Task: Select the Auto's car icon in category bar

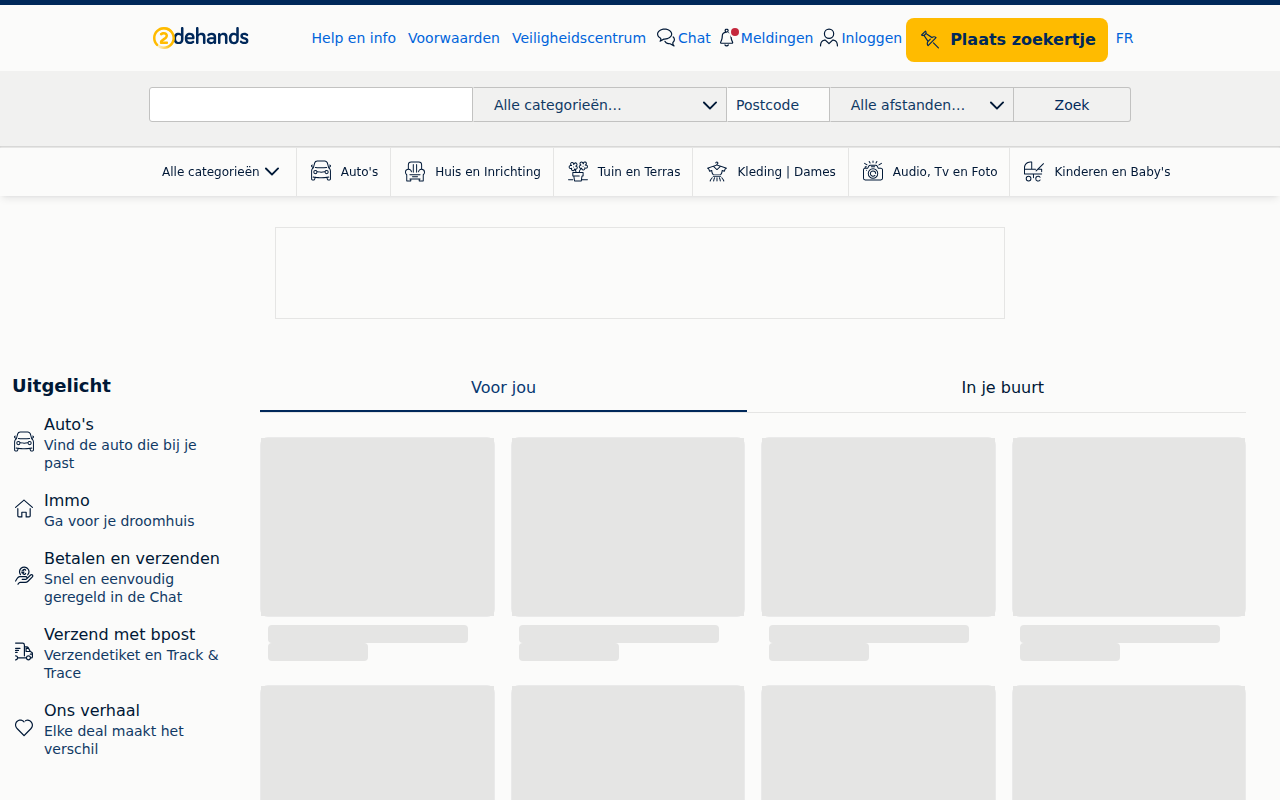Action: tap(321, 171)
